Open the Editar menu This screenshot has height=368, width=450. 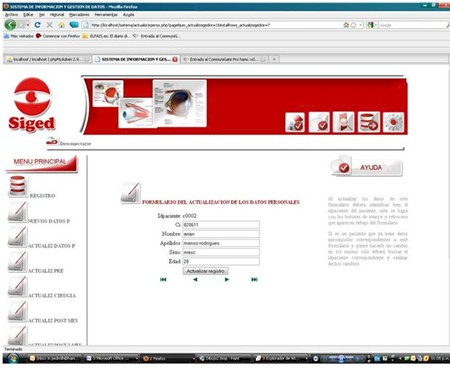point(28,15)
